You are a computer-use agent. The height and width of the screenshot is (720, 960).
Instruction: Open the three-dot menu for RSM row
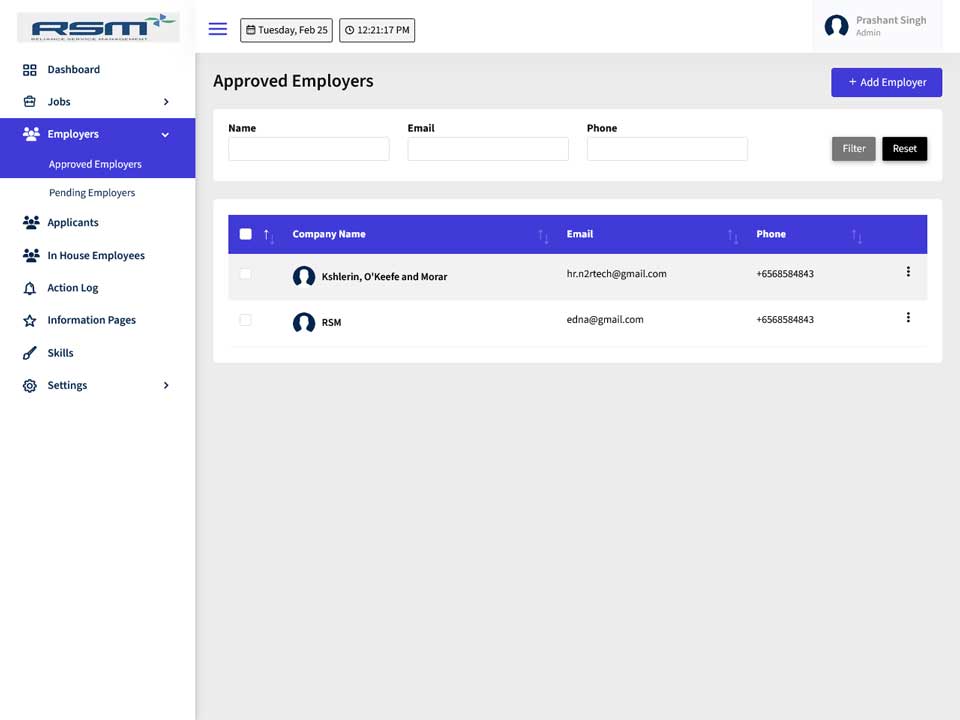(907, 317)
